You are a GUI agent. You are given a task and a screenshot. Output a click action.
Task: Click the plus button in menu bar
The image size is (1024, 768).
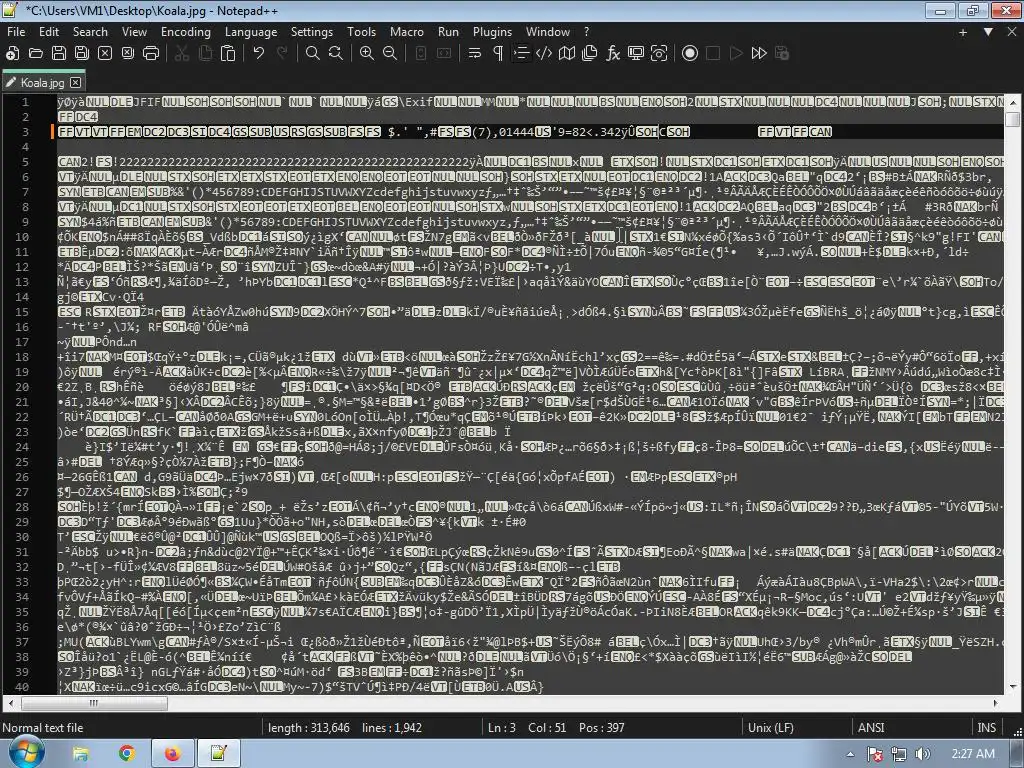tap(963, 31)
